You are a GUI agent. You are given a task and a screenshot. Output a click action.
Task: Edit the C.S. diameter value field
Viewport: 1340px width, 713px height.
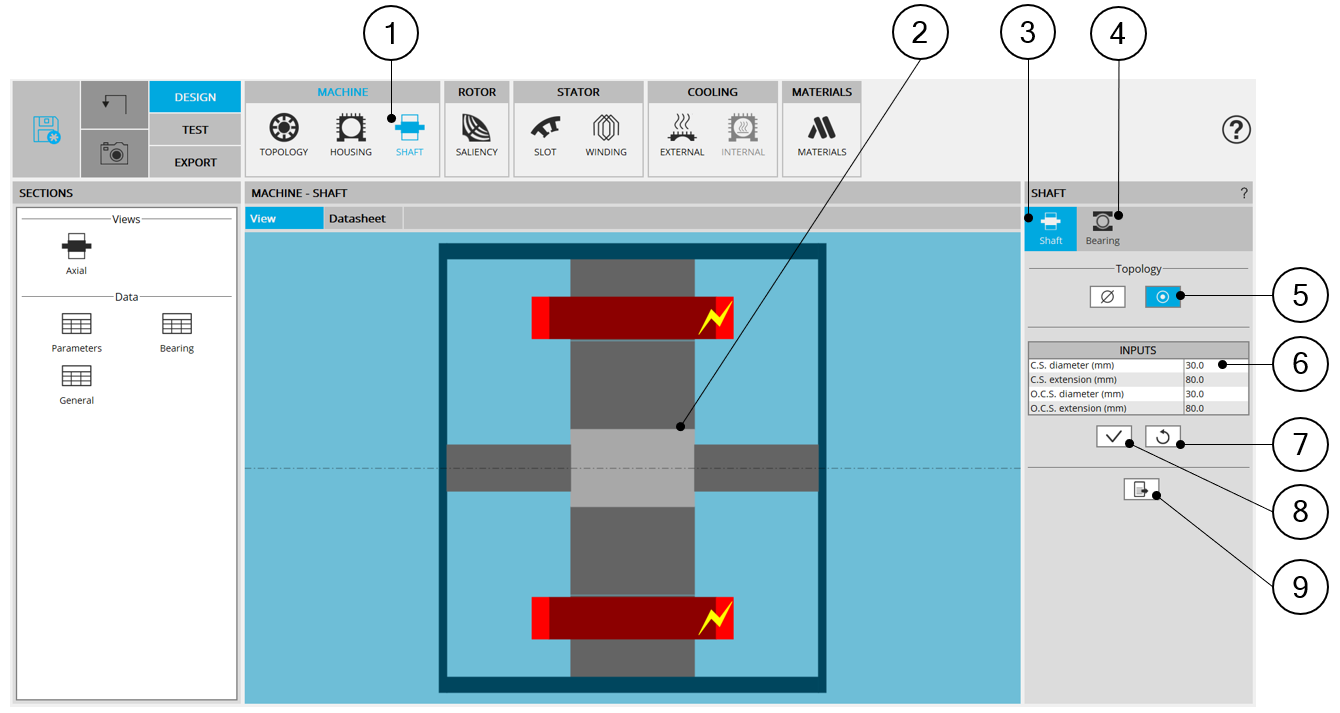[1215, 365]
